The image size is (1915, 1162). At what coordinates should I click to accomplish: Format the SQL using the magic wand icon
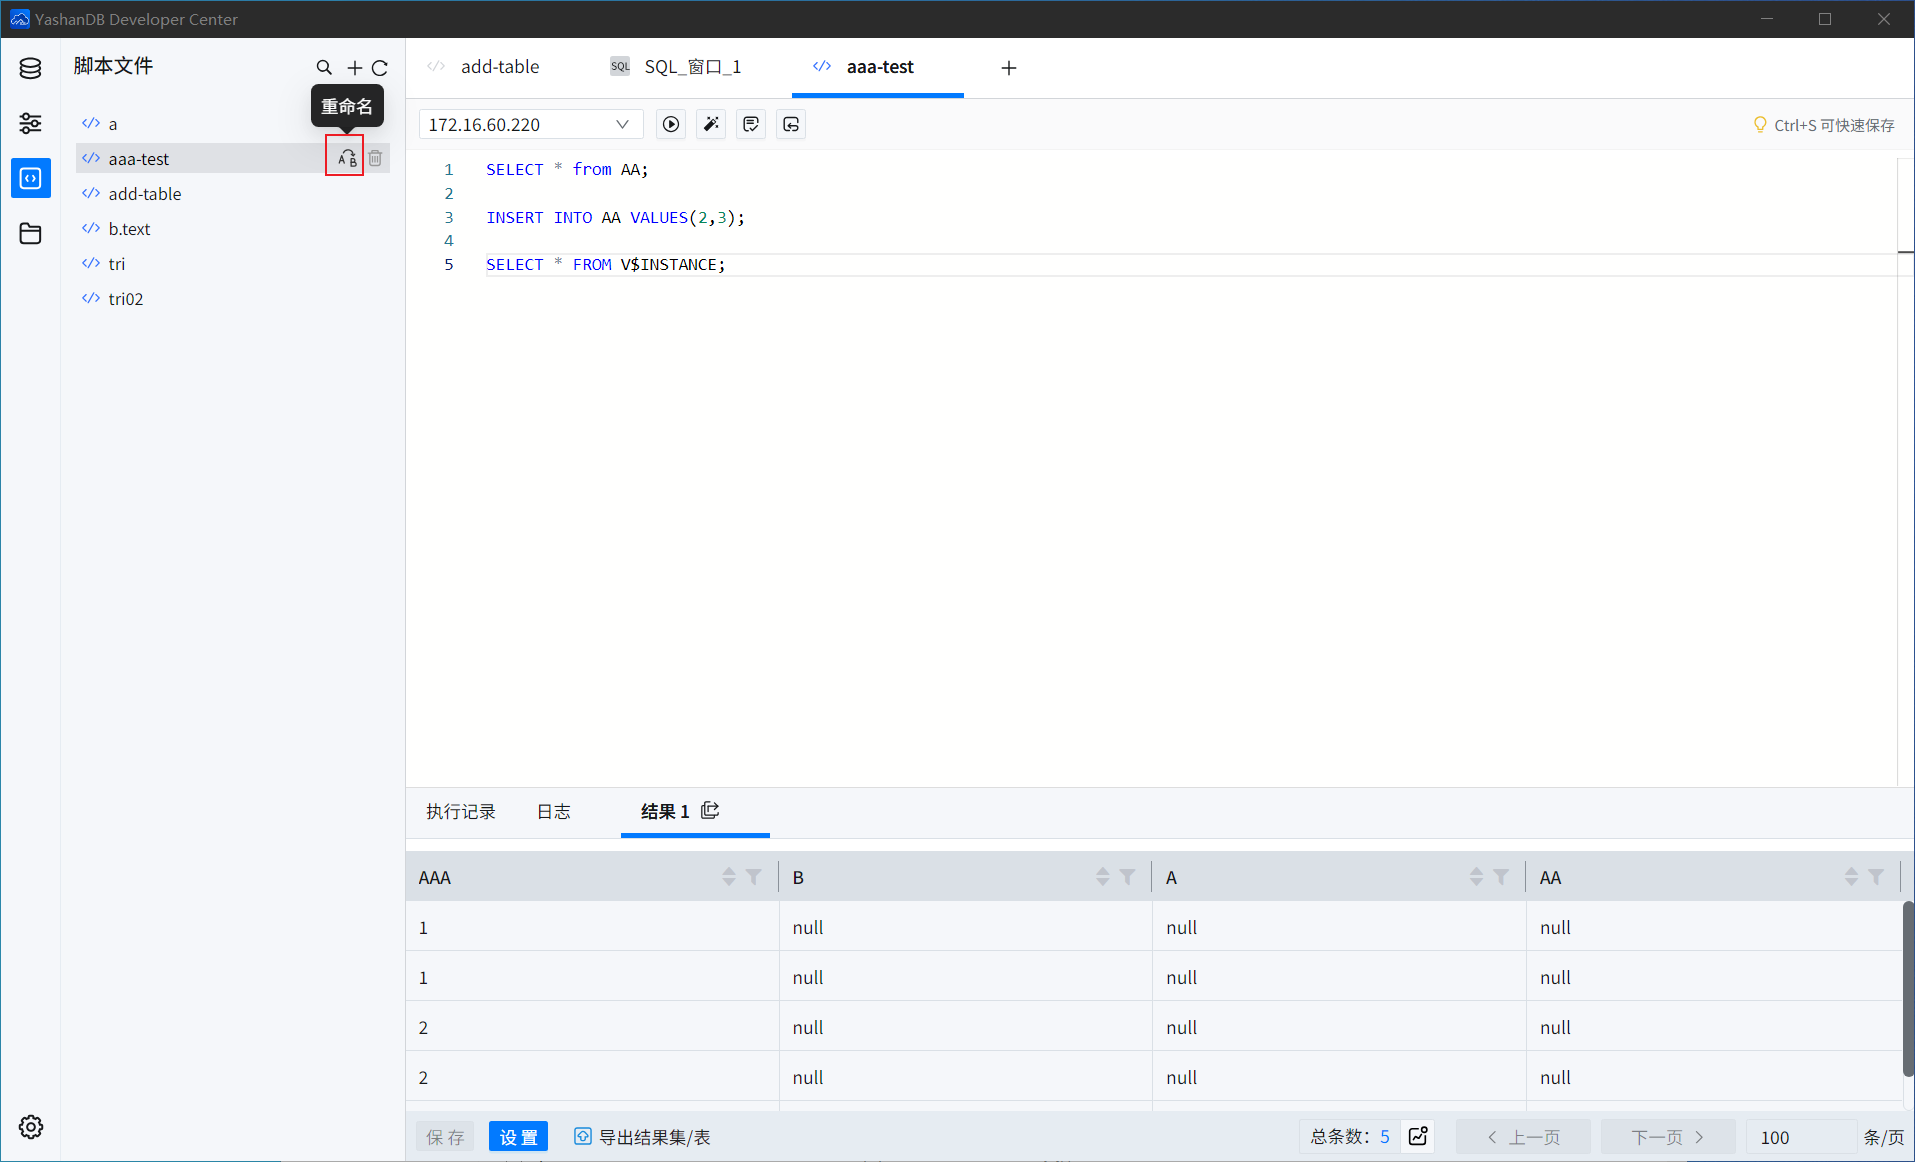click(710, 124)
